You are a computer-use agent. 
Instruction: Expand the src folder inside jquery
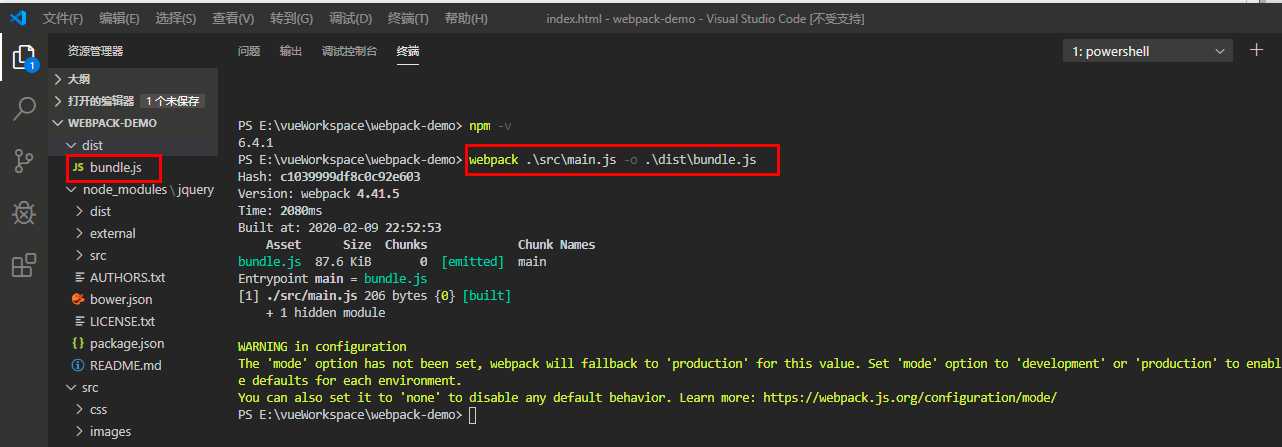point(133,255)
